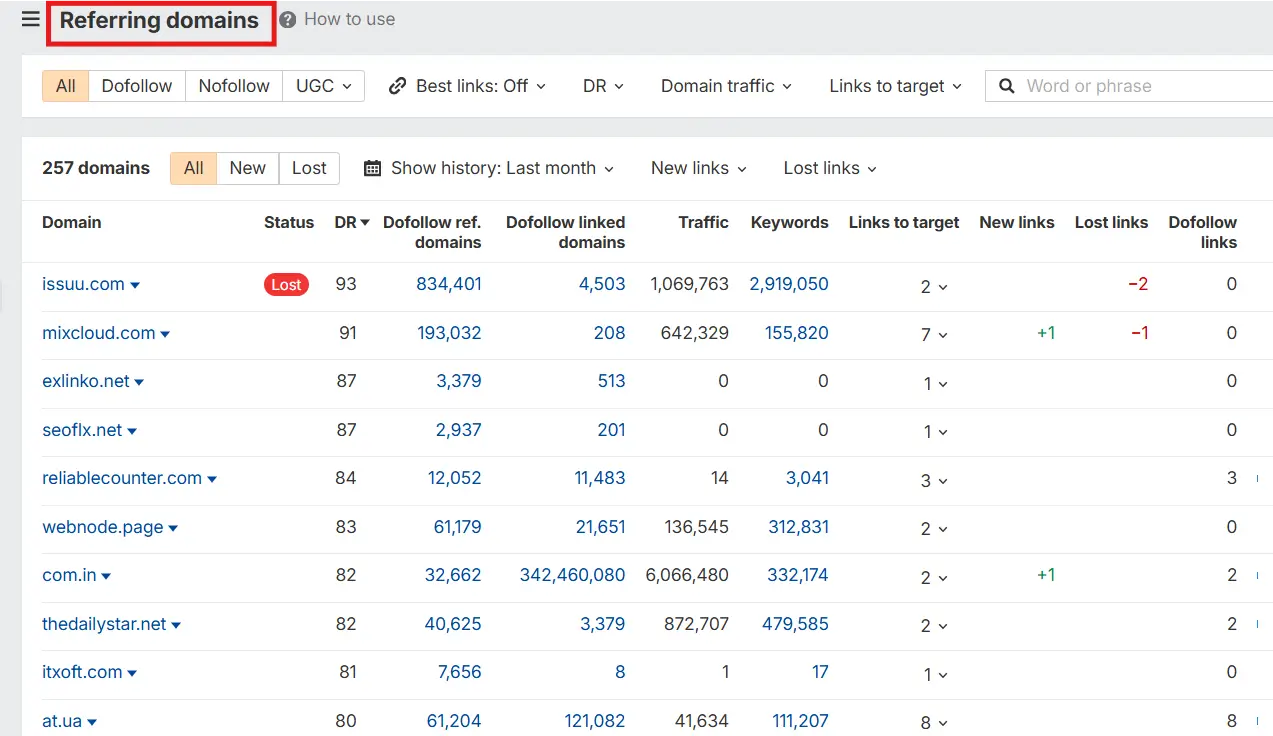
Task: Select the All domains status tab
Action: tap(194, 168)
